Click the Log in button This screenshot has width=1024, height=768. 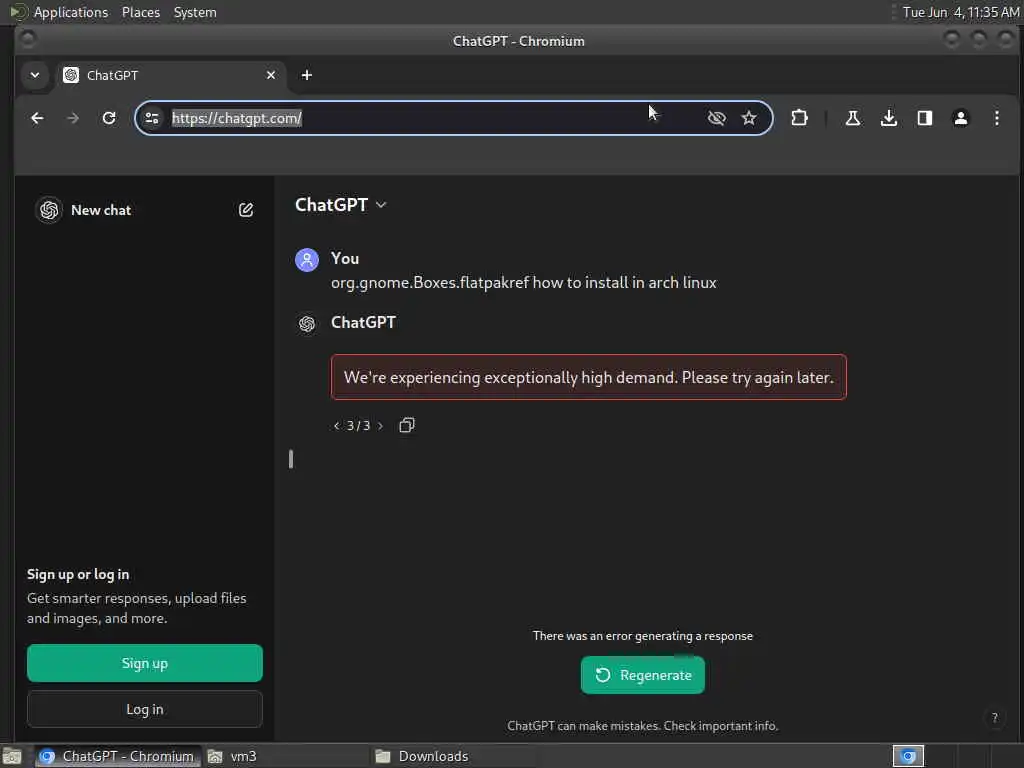(145, 709)
